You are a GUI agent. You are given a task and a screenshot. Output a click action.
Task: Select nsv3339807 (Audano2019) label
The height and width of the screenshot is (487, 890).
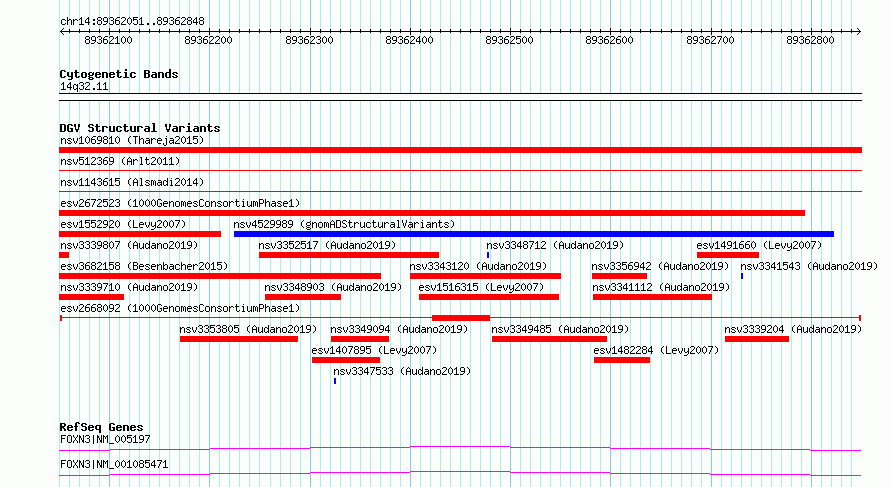129,245
